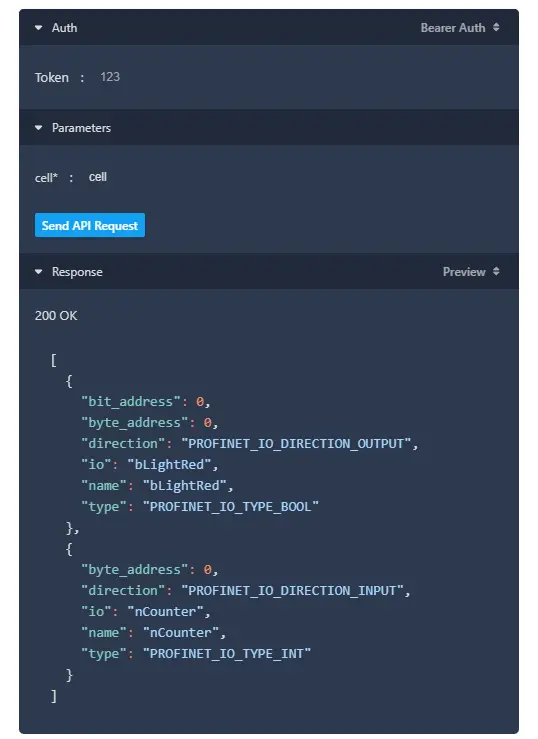Click the bit_address key in JSON
Viewport: 538px width, 739px height.
131,402
